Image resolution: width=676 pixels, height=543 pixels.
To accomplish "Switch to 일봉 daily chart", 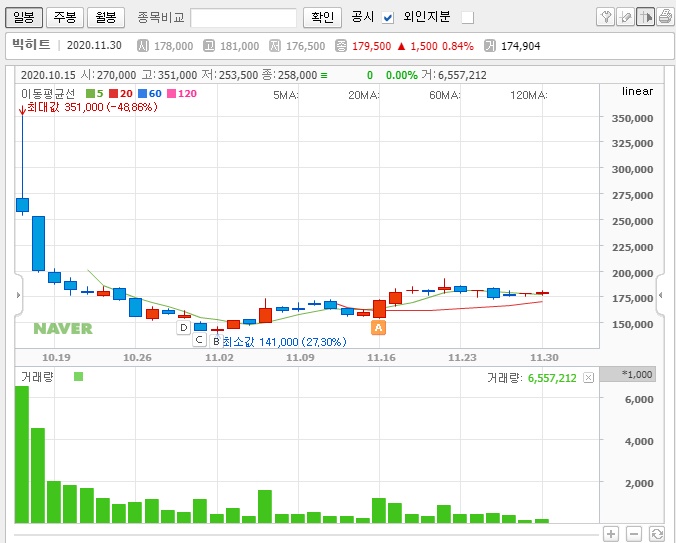I will pyautogui.click(x=24, y=18).
